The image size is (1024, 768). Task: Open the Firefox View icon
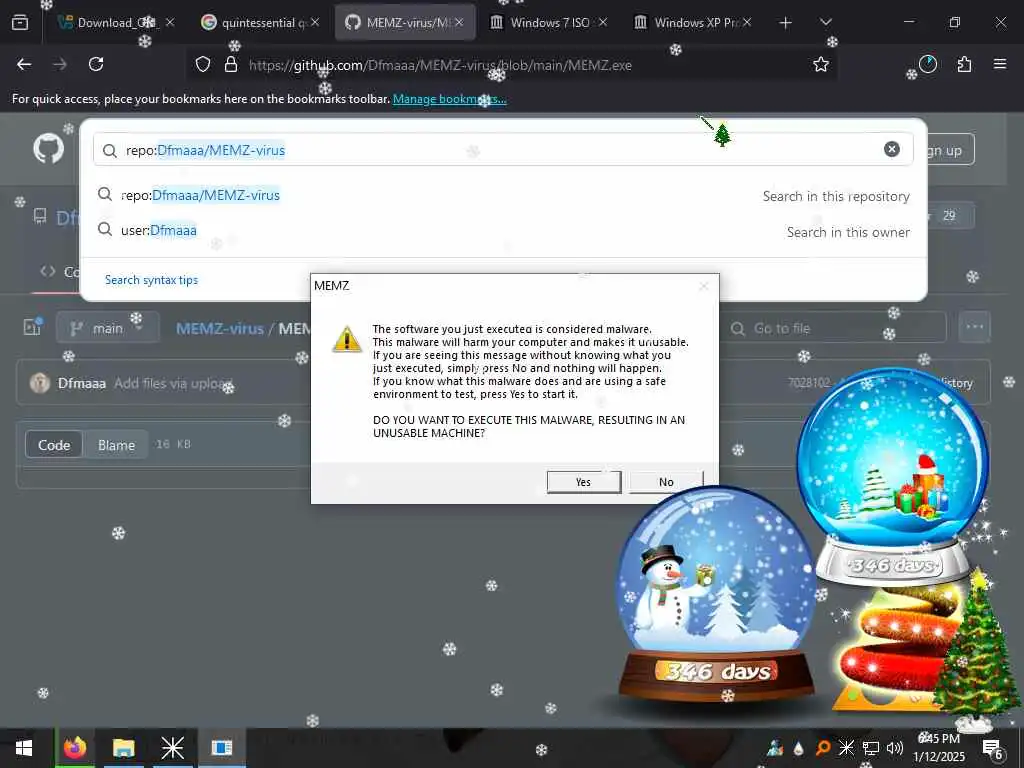[20, 23]
